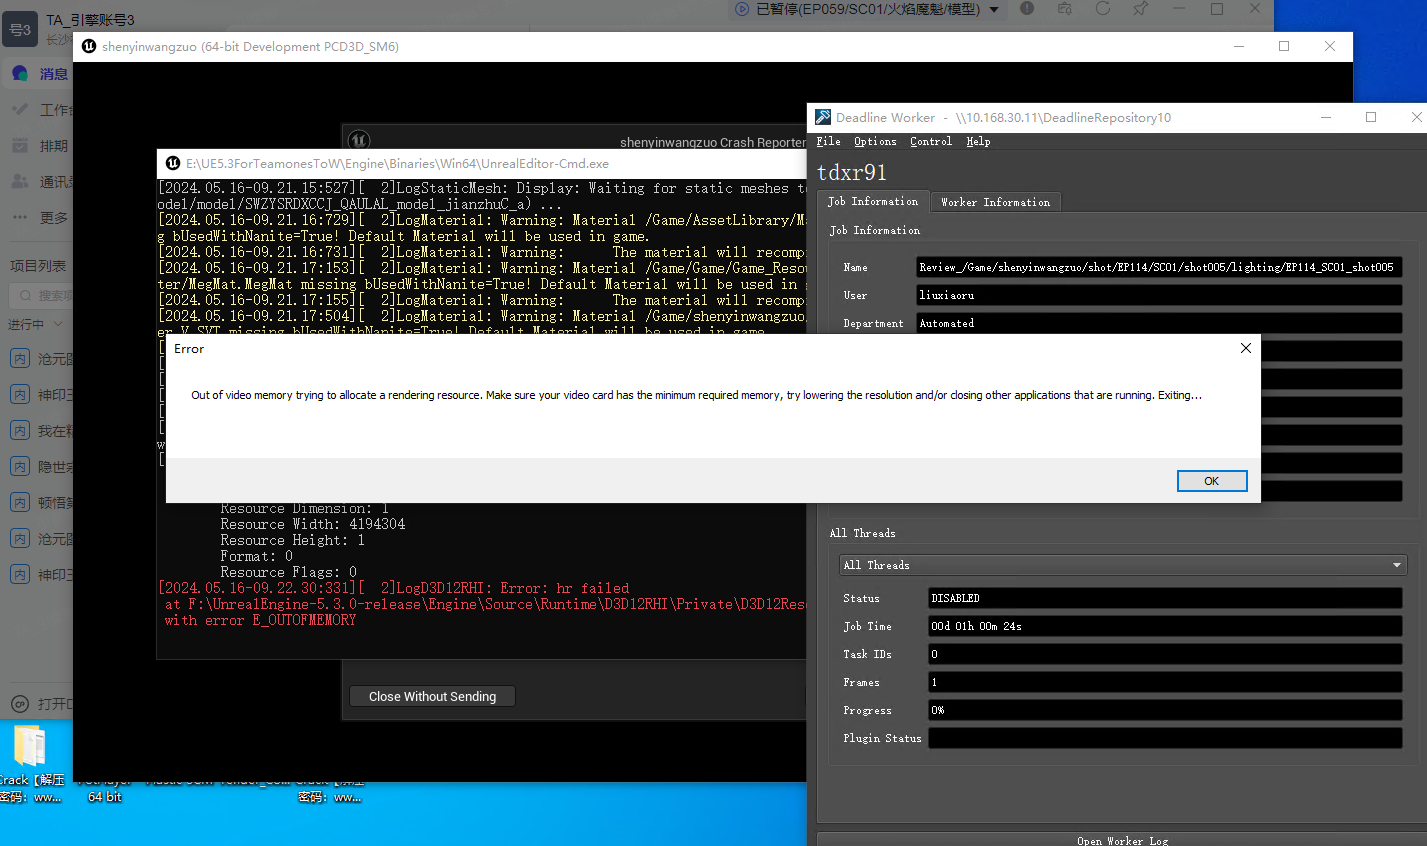Expand the paused task status dropdown arrow
The image size is (1427, 846).
[x=994, y=10]
